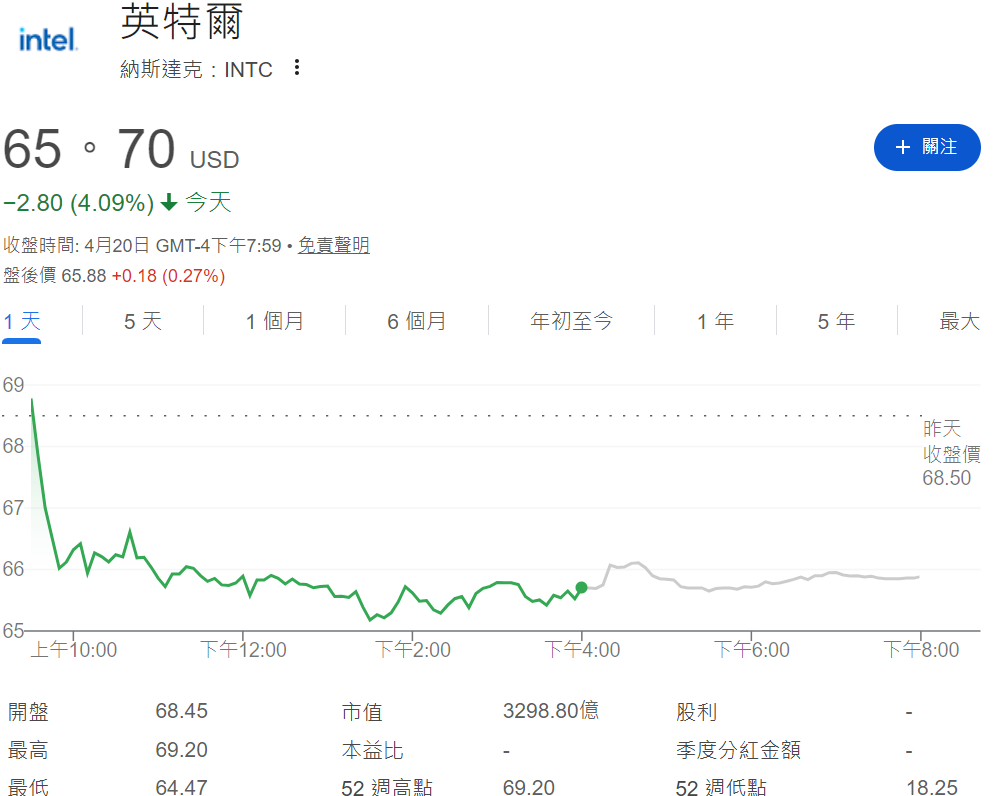Click the plus icon on the 關注 button
The width and height of the screenshot is (995, 796).
(904, 147)
